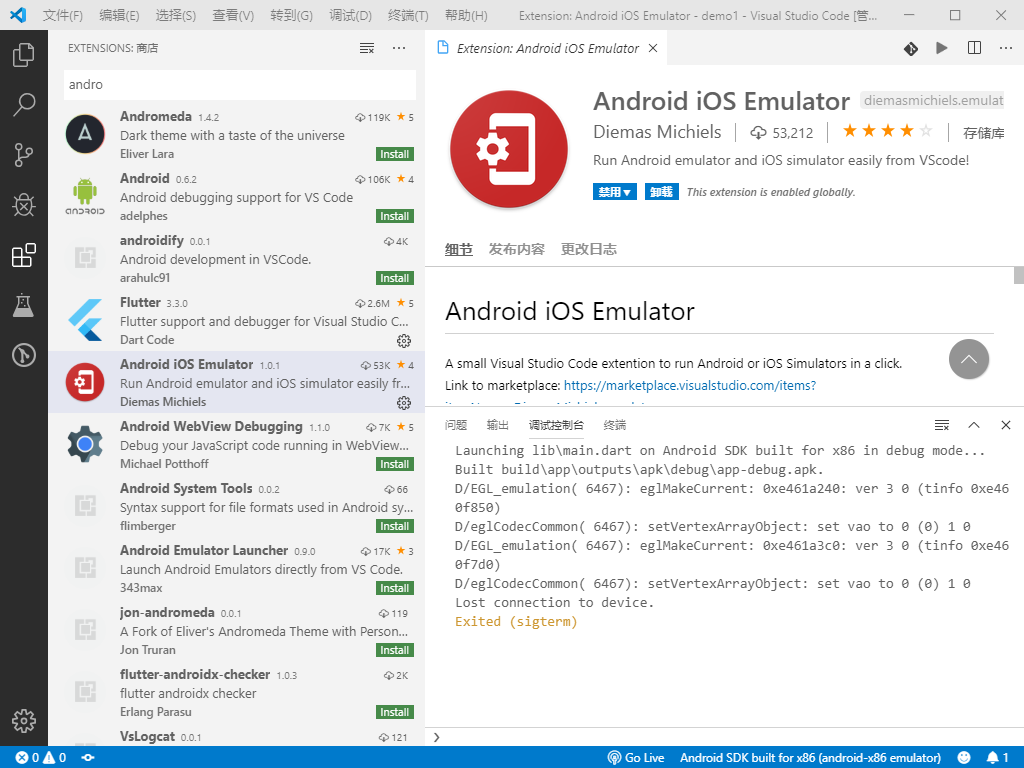Click the extensions search box containing andro
The height and width of the screenshot is (768, 1024).
point(240,85)
